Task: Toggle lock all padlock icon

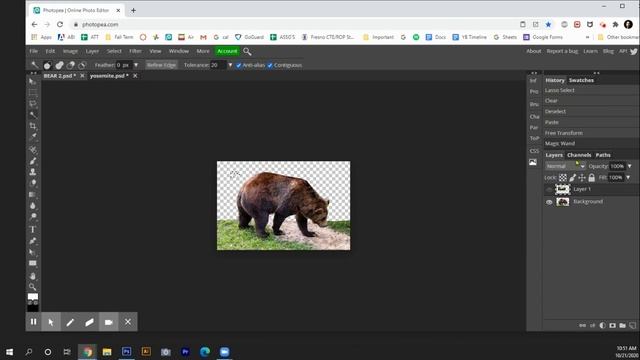Action: click(591, 178)
